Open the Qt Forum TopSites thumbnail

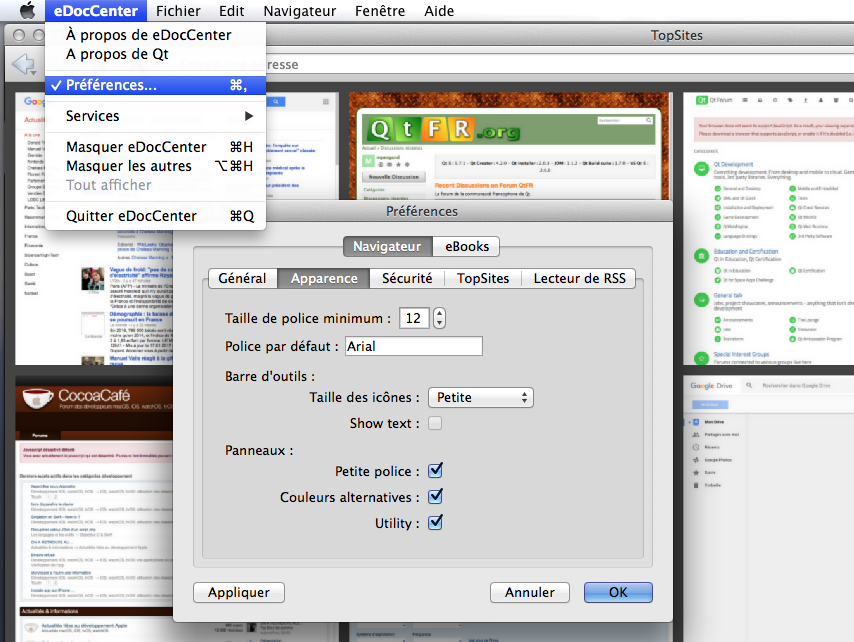768,229
